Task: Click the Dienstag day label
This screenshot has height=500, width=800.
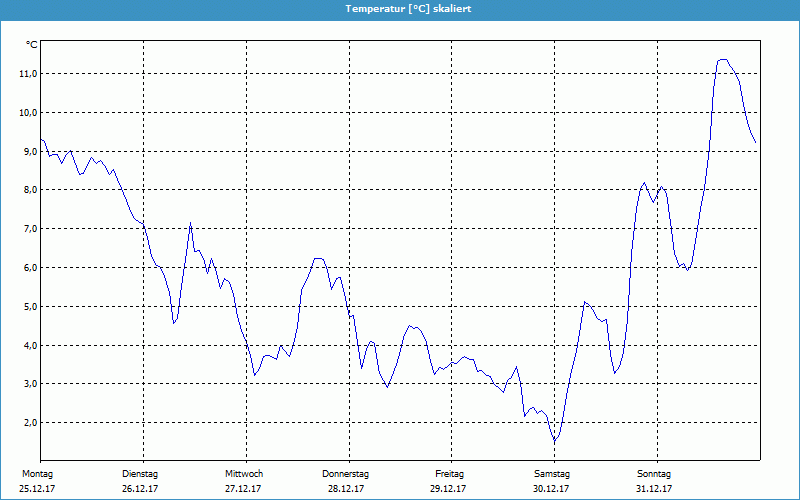Action: pos(140,474)
